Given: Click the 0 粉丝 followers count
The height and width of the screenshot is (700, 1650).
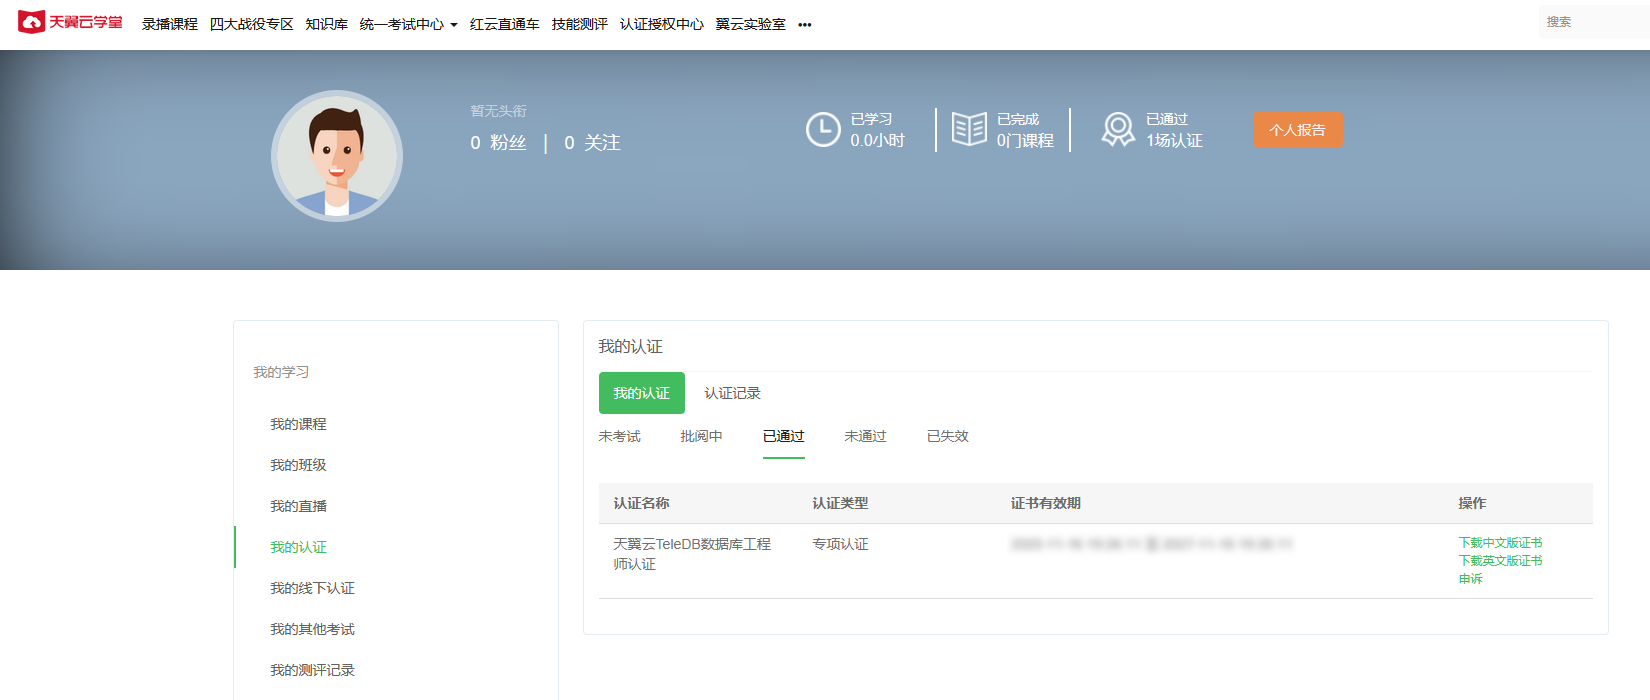Looking at the screenshot, I should (x=498, y=143).
